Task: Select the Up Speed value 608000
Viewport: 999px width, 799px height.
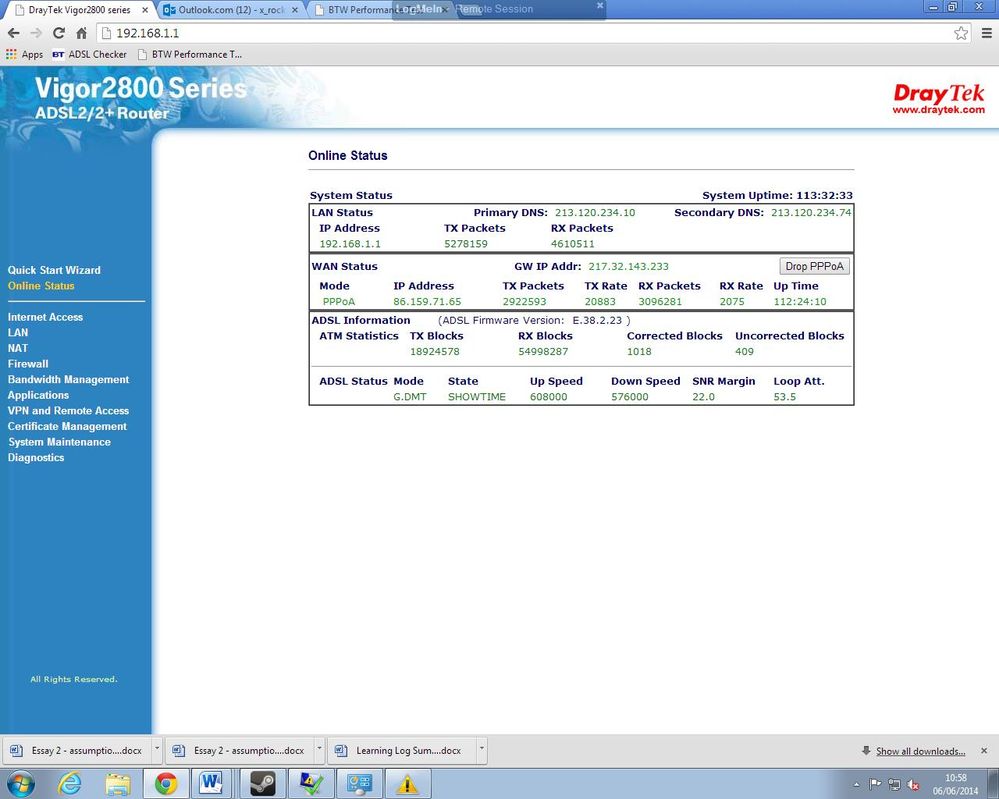Action: coord(549,397)
